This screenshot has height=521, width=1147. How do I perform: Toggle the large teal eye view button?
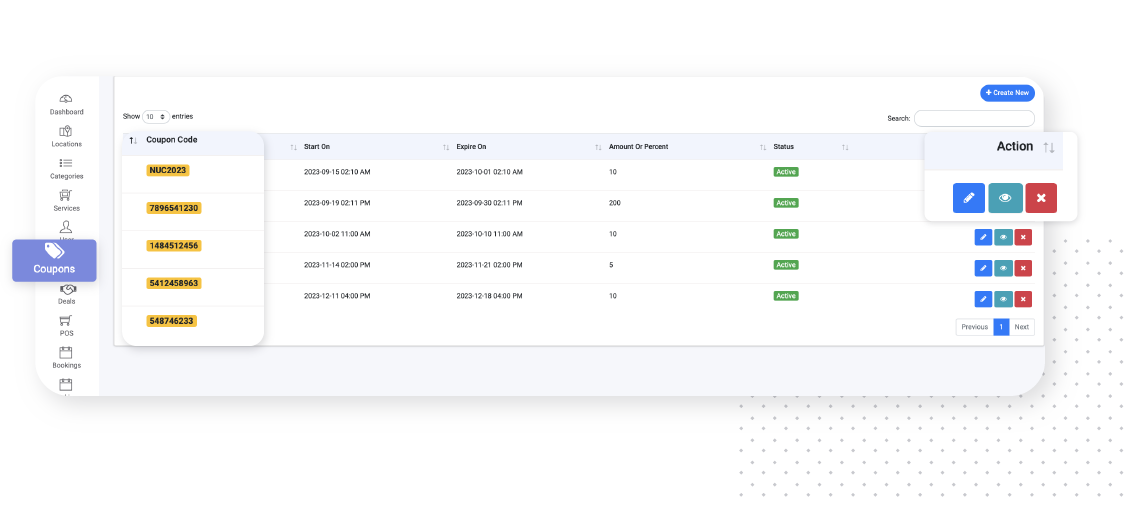coord(1005,198)
